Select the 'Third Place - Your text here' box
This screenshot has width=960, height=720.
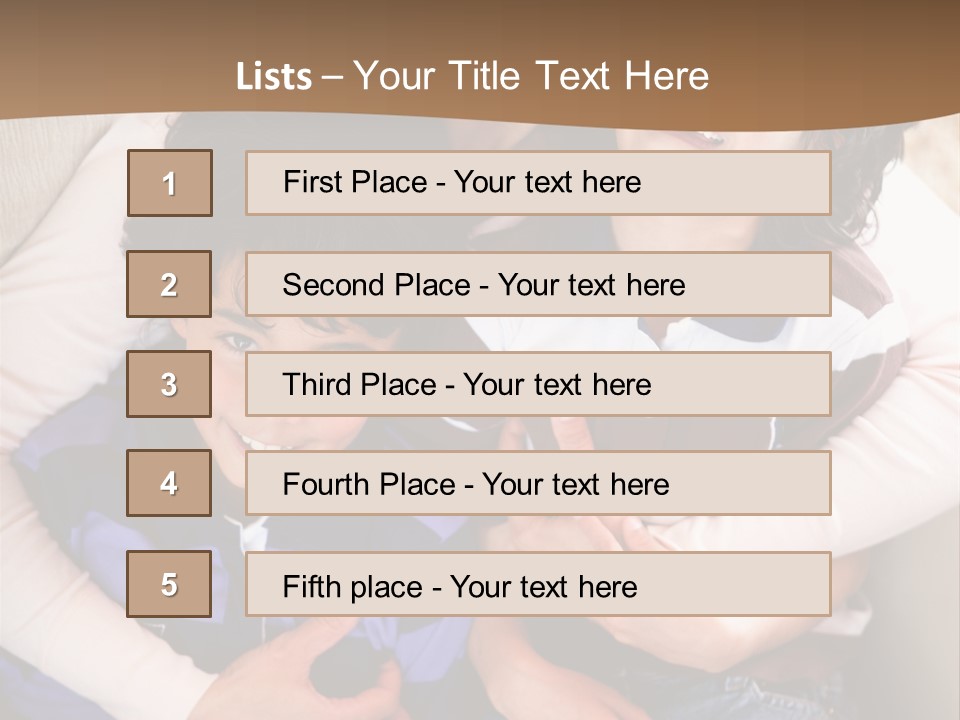tap(538, 384)
